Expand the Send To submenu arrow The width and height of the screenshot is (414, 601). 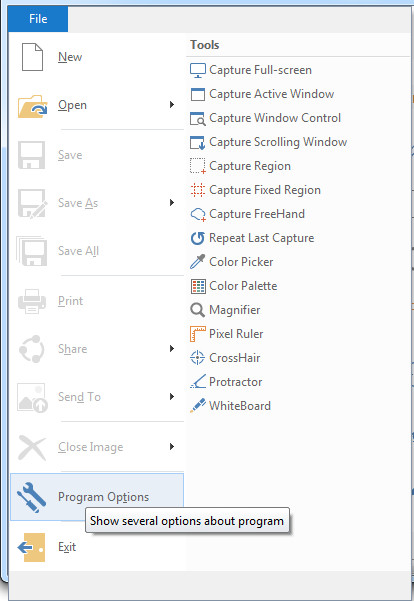click(x=172, y=396)
